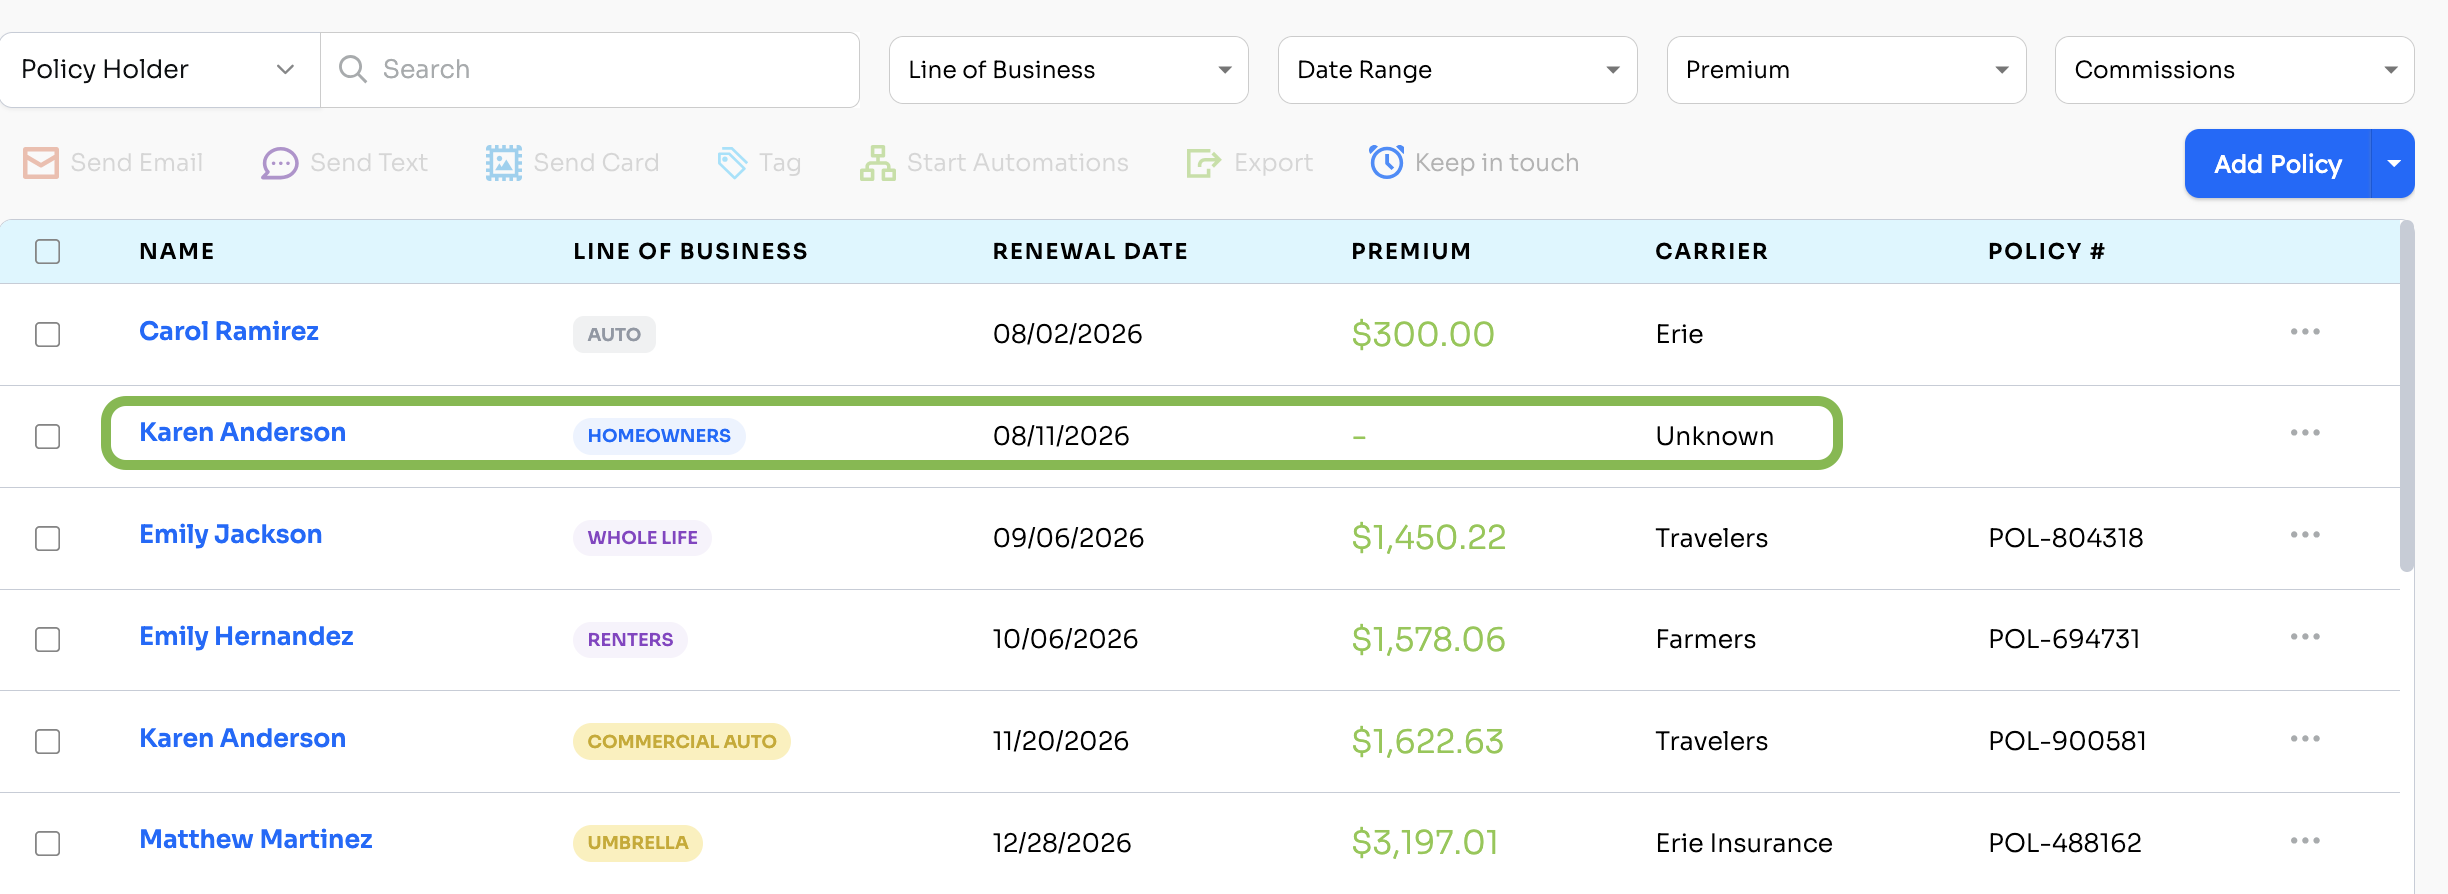Screen dimensions: 2448x894
Task: Expand the Line of Business filter dropdown
Action: pyautogui.click(x=1068, y=70)
